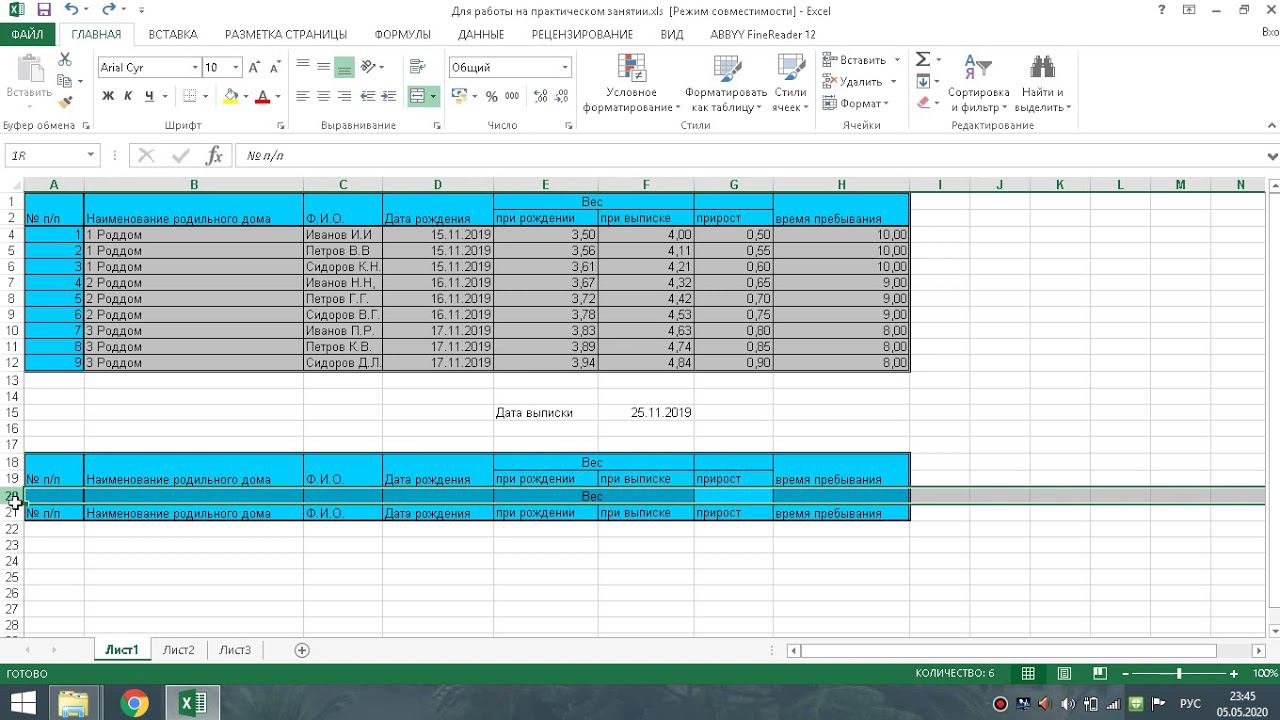Toggle underline formatting (Ч)
The height and width of the screenshot is (720, 1280).
coord(149,96)
